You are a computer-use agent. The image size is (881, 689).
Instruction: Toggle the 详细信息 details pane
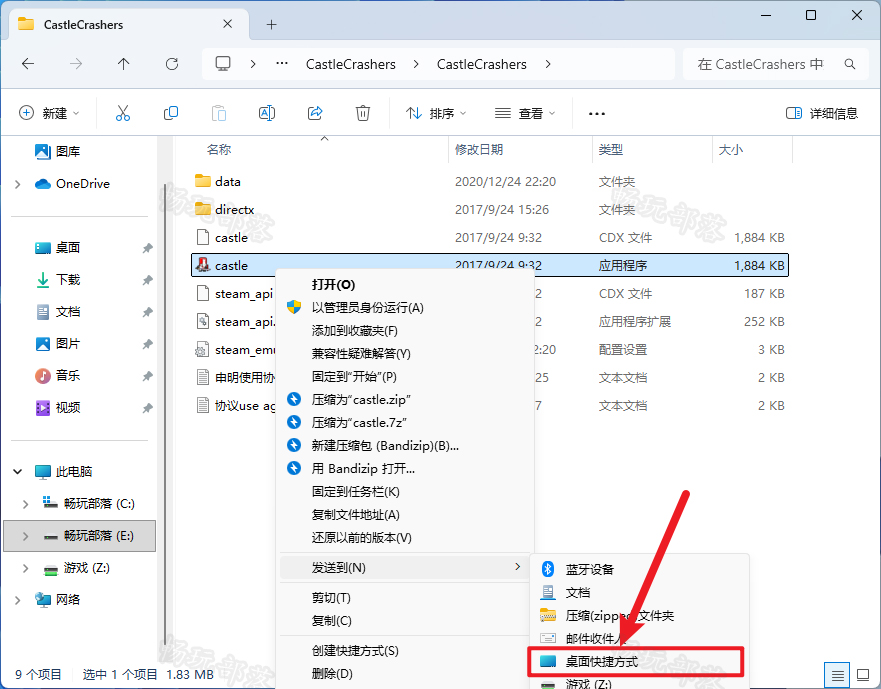821,114
